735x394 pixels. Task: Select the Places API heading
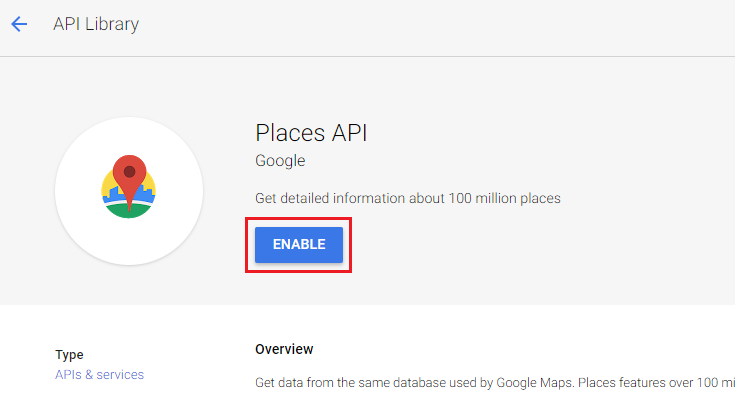[311, 133]
